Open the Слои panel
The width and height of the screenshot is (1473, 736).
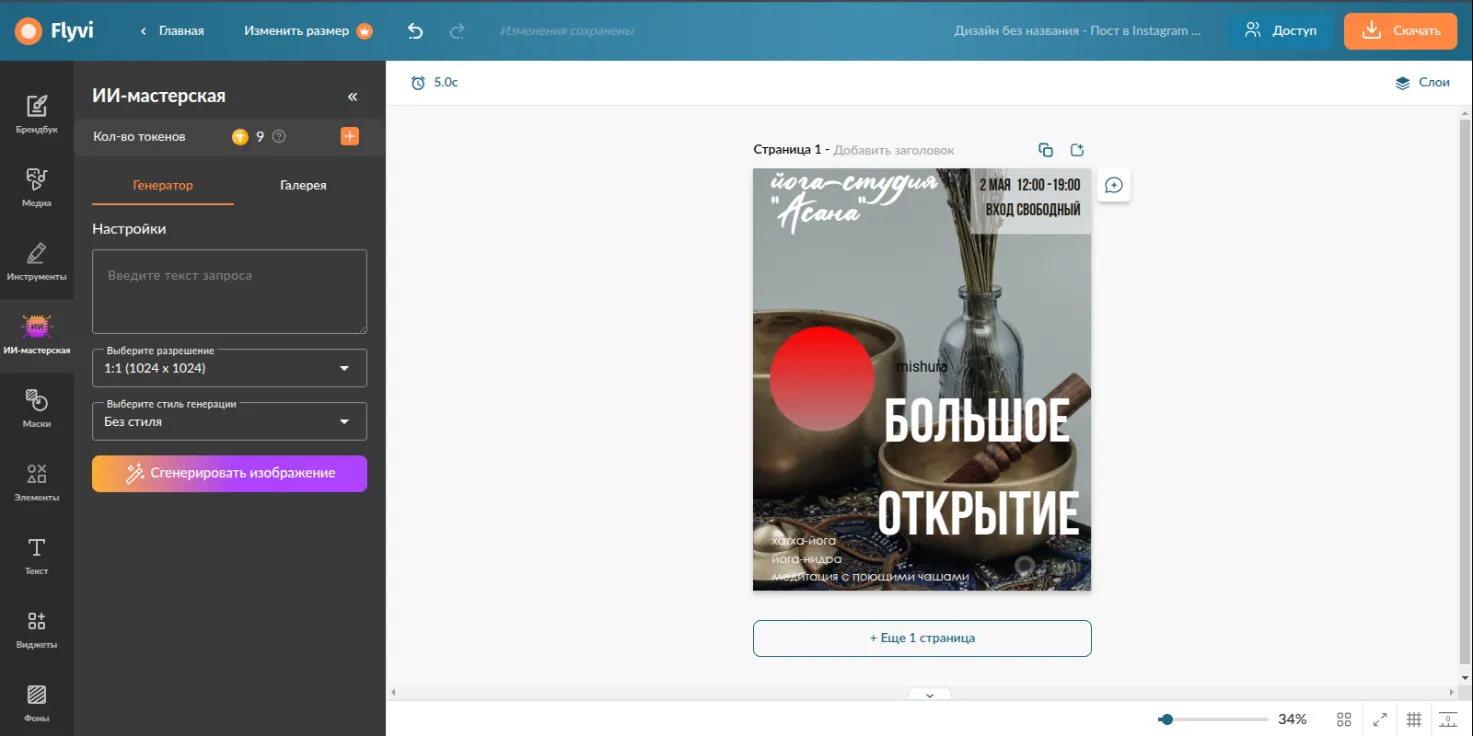[1422, 83]
